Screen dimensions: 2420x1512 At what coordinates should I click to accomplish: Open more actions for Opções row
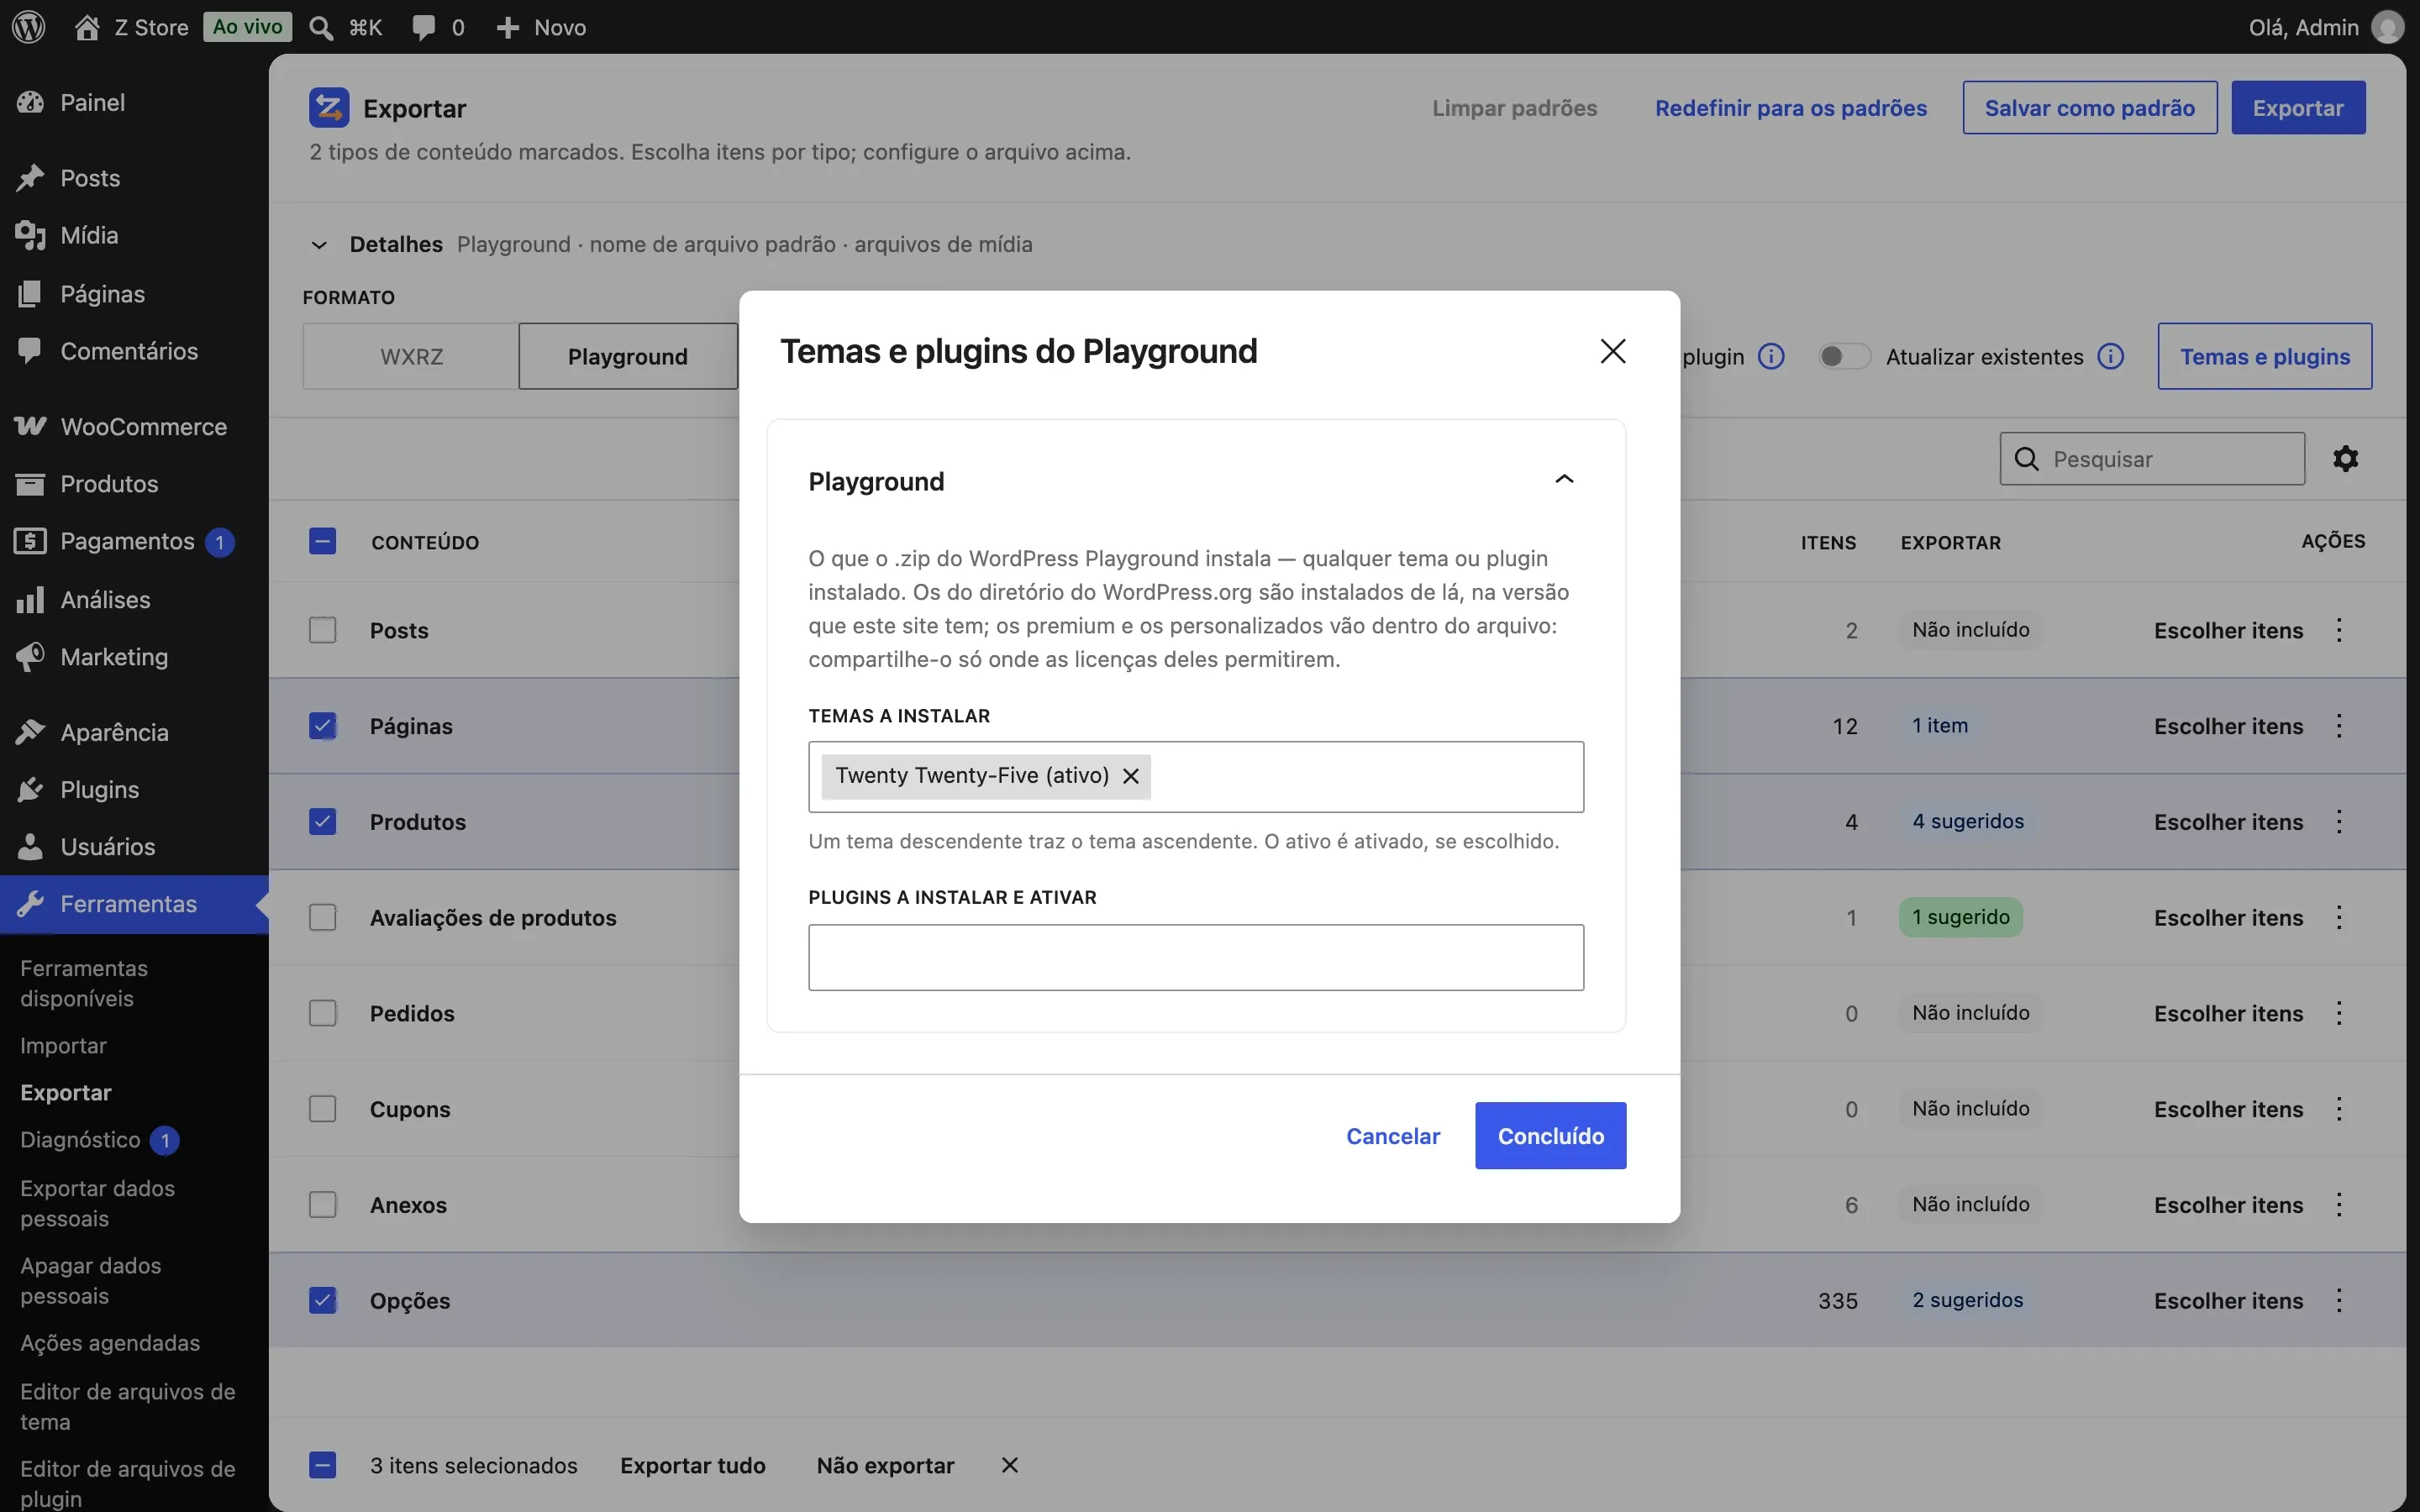pyautogui.click(x=2339, y=1300)
